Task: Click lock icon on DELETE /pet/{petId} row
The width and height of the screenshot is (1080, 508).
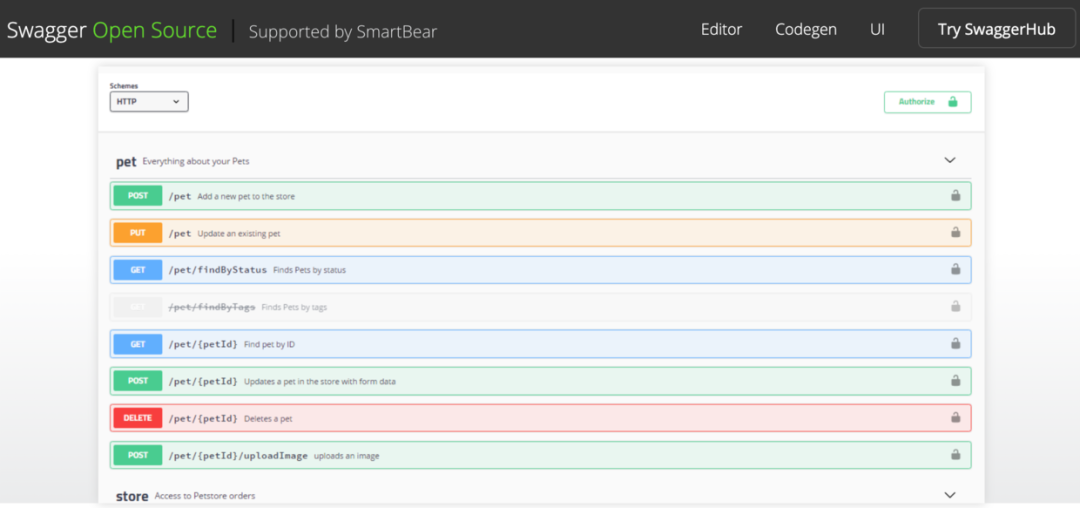Action: click(x=955, y=417)
